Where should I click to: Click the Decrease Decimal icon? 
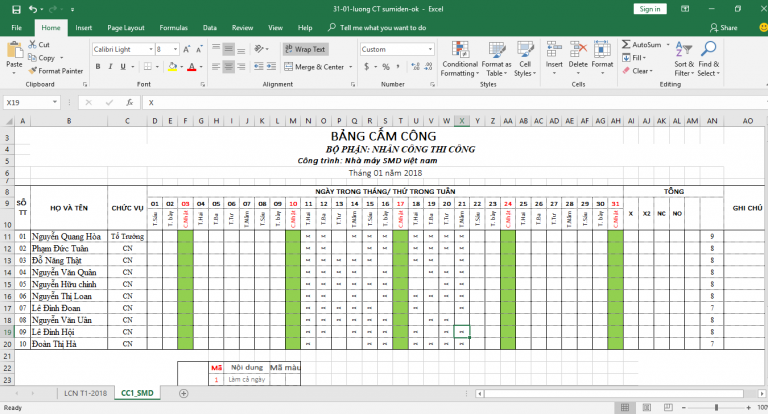coord(429,67)
